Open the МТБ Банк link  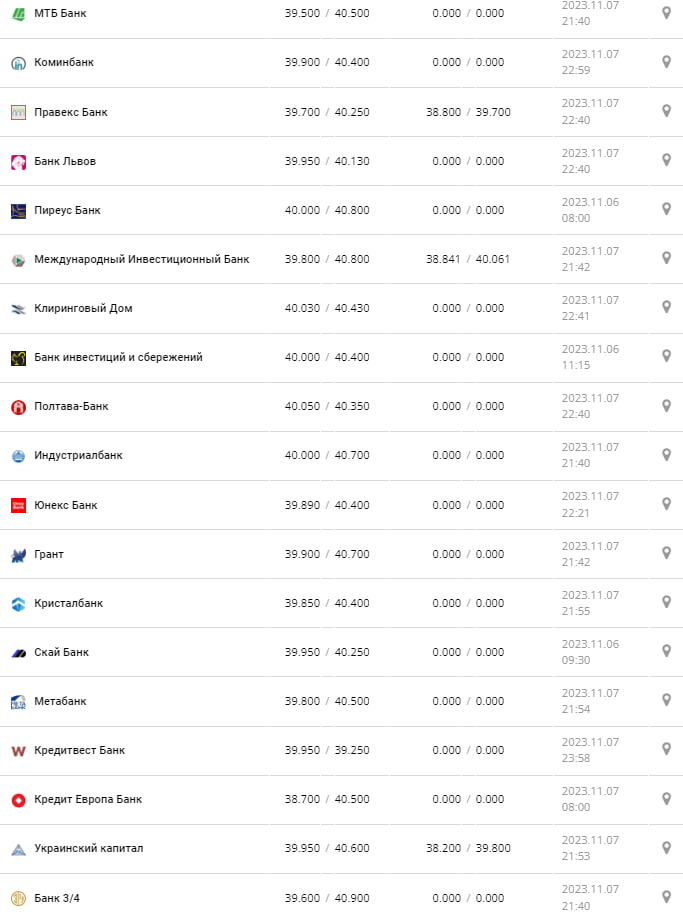click(61, 13)
